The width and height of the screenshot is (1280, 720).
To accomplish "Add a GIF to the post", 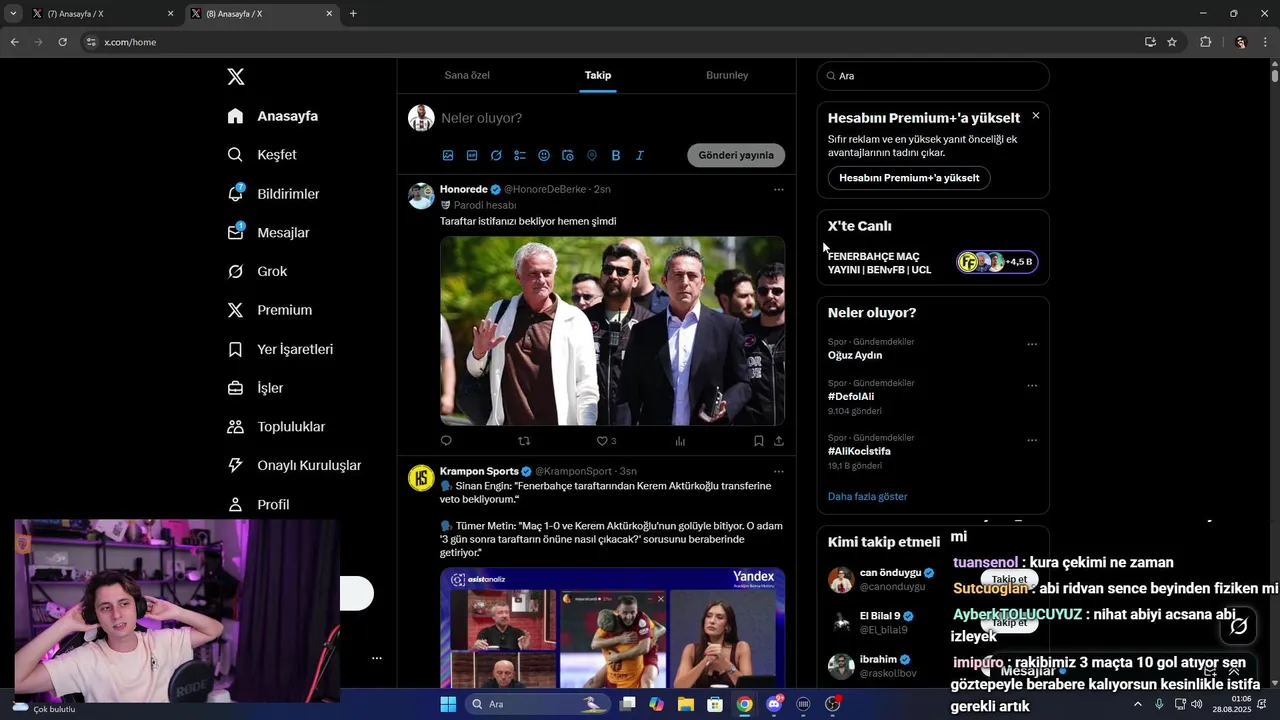I will point(472,155).
